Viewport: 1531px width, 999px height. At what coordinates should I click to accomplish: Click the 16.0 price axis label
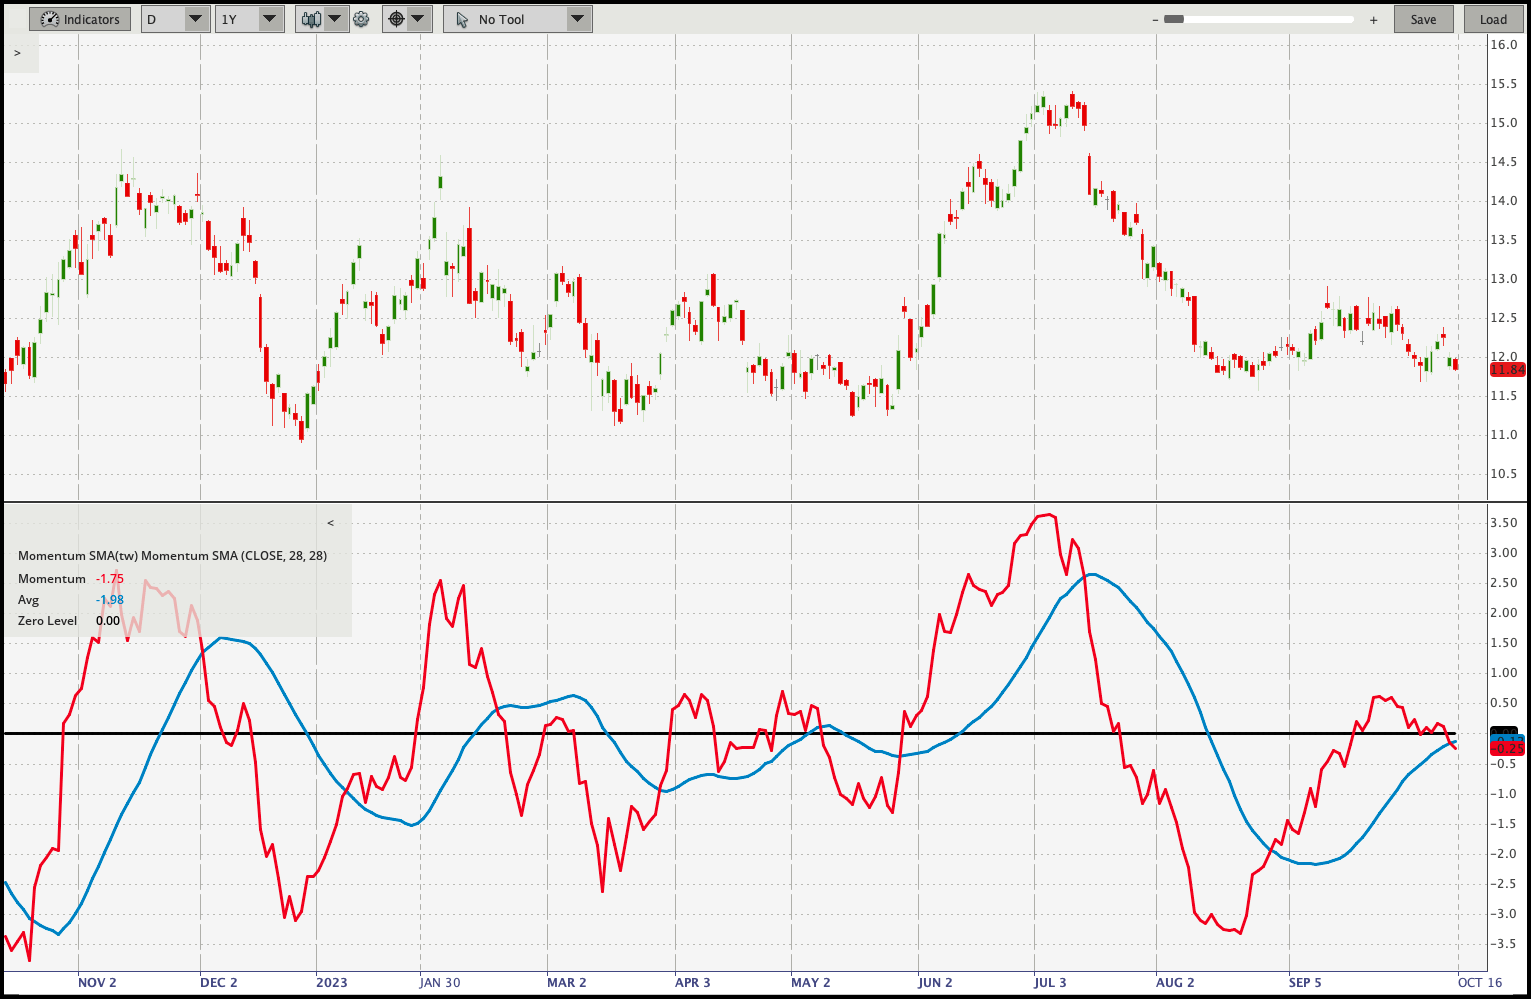tap(1504, 45)
